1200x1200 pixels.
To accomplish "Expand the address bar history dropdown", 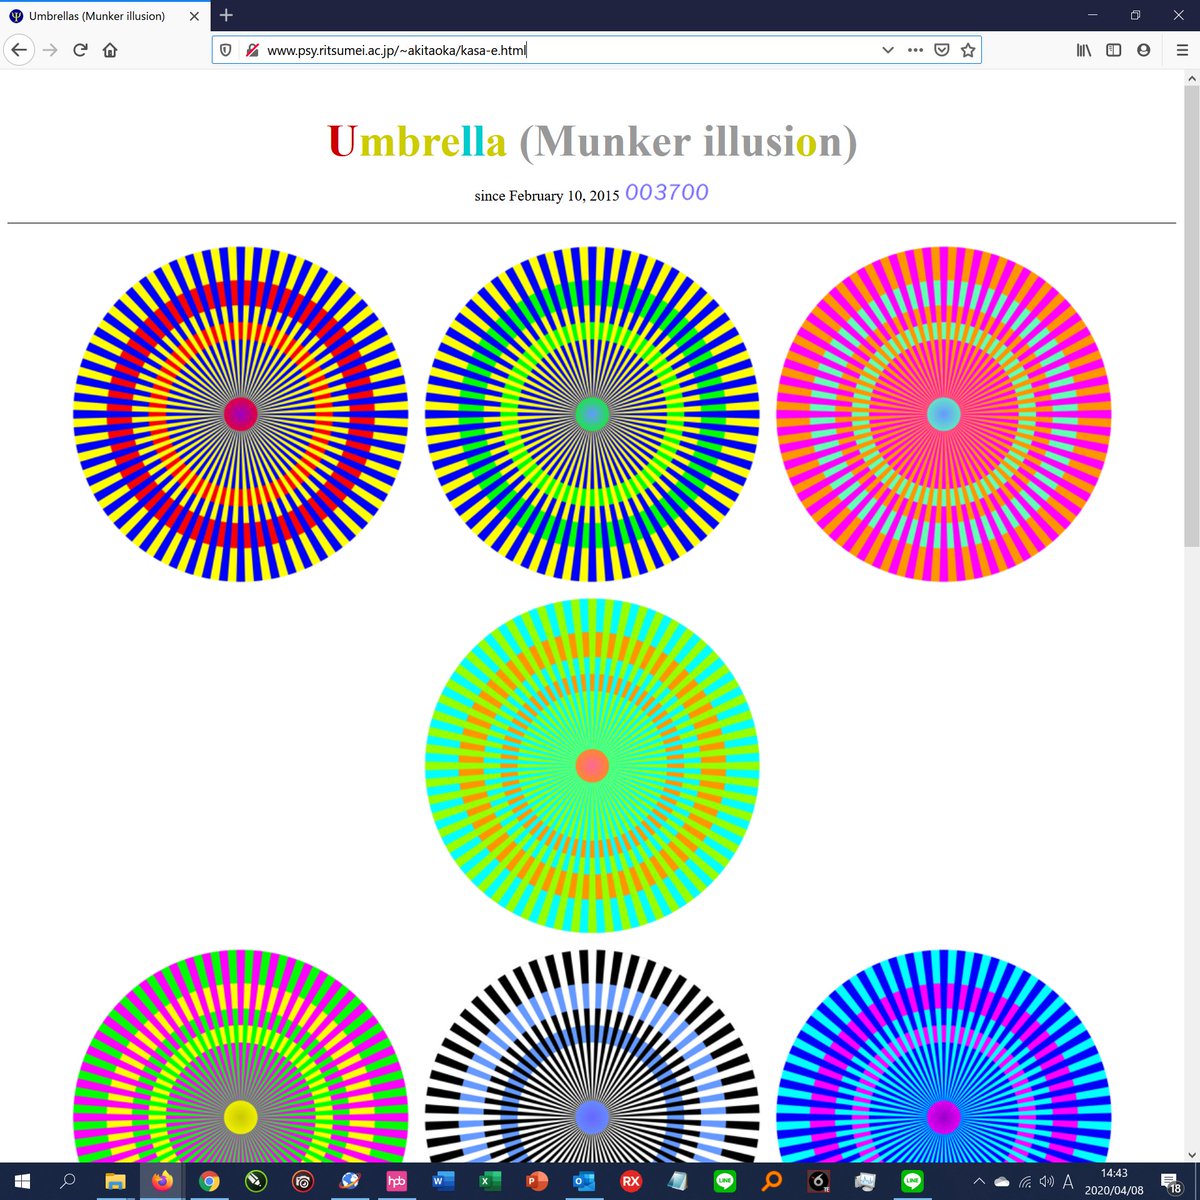I will point(887,50).
